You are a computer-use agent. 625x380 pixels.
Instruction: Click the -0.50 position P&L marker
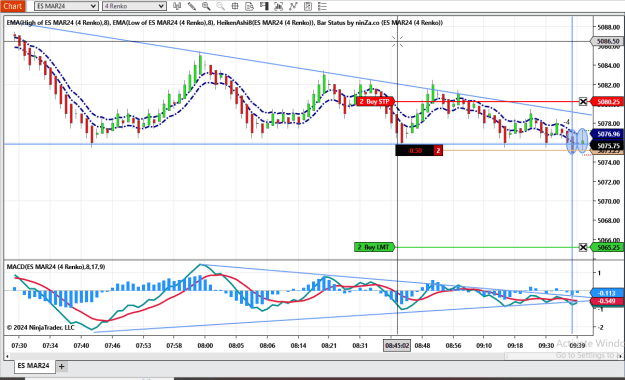(x=419, y=150)
